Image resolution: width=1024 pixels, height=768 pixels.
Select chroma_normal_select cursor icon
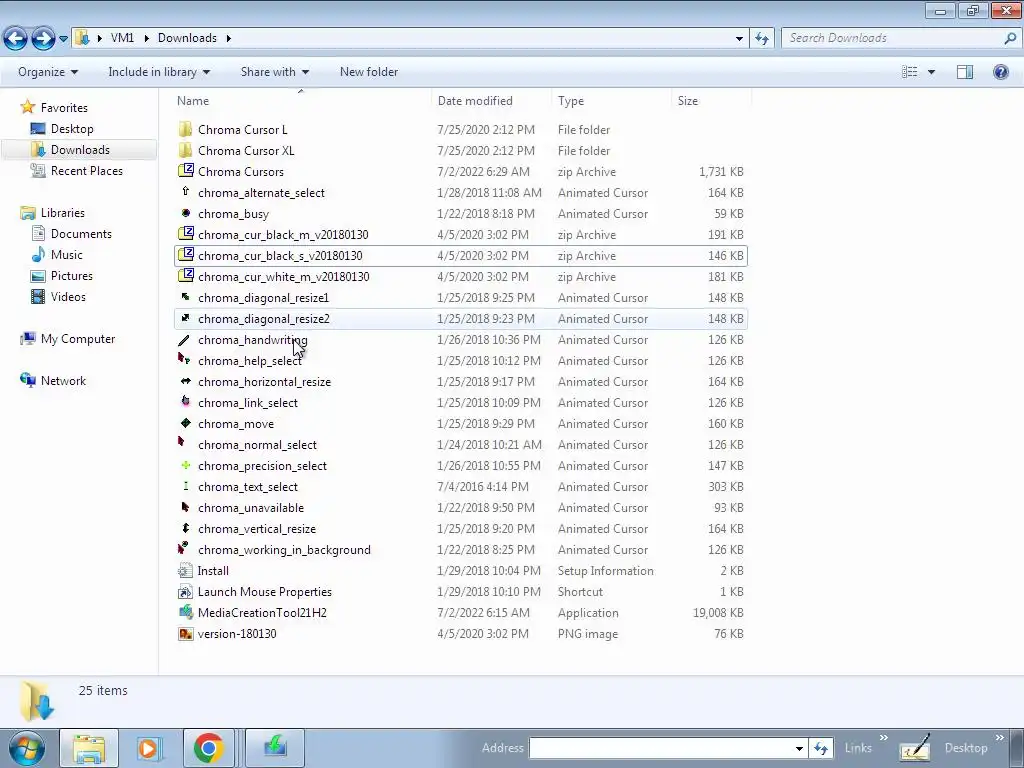(182, 442)
